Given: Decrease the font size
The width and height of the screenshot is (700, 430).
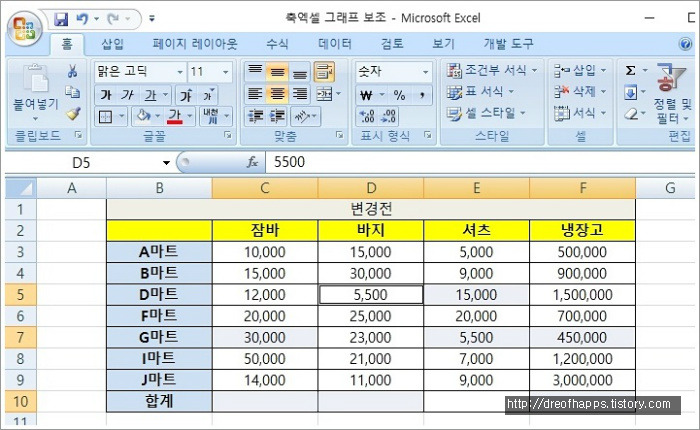Looking at the screenshot, I should click(x=208, y=95).
